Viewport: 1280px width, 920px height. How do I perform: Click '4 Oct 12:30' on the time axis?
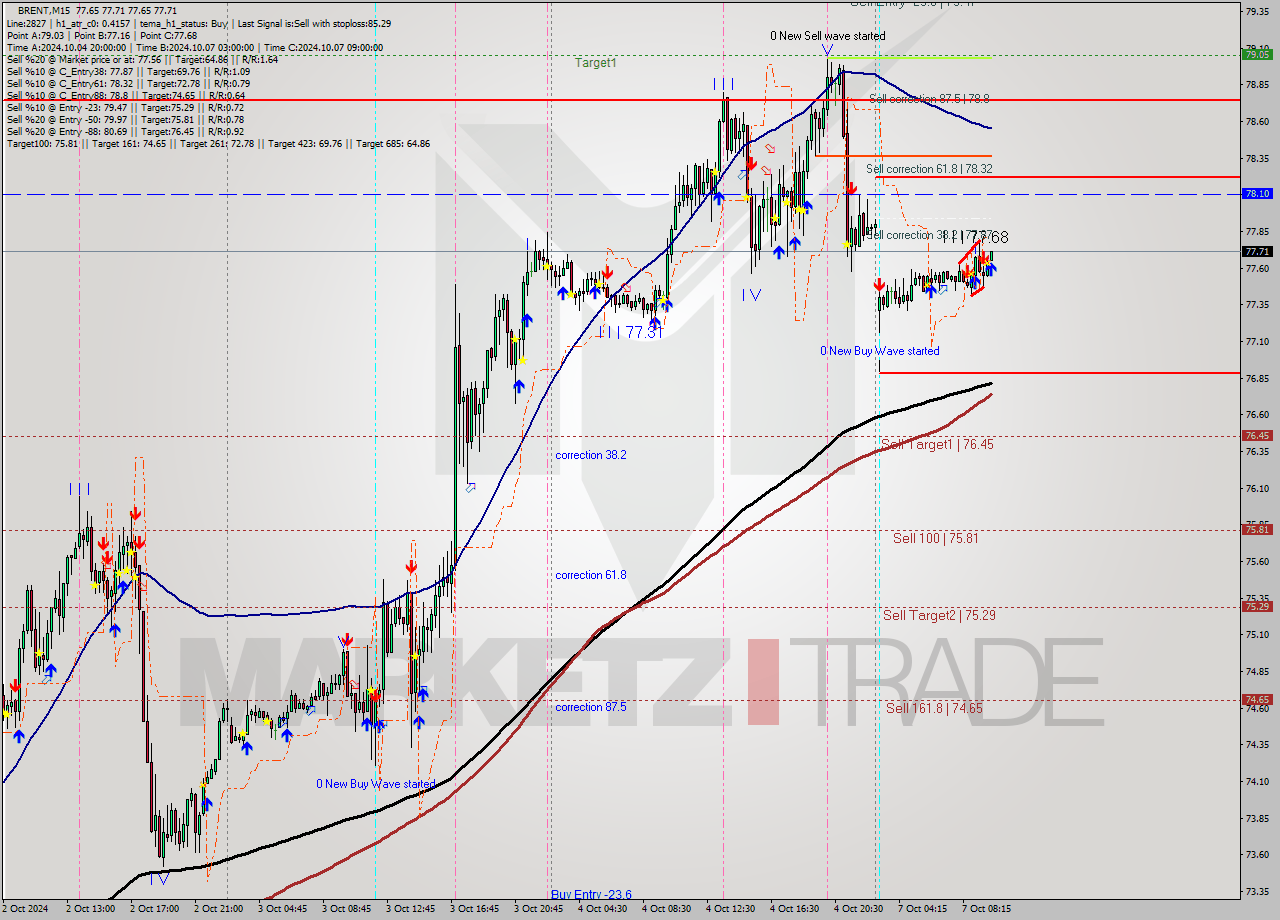[x=730, y=909]
